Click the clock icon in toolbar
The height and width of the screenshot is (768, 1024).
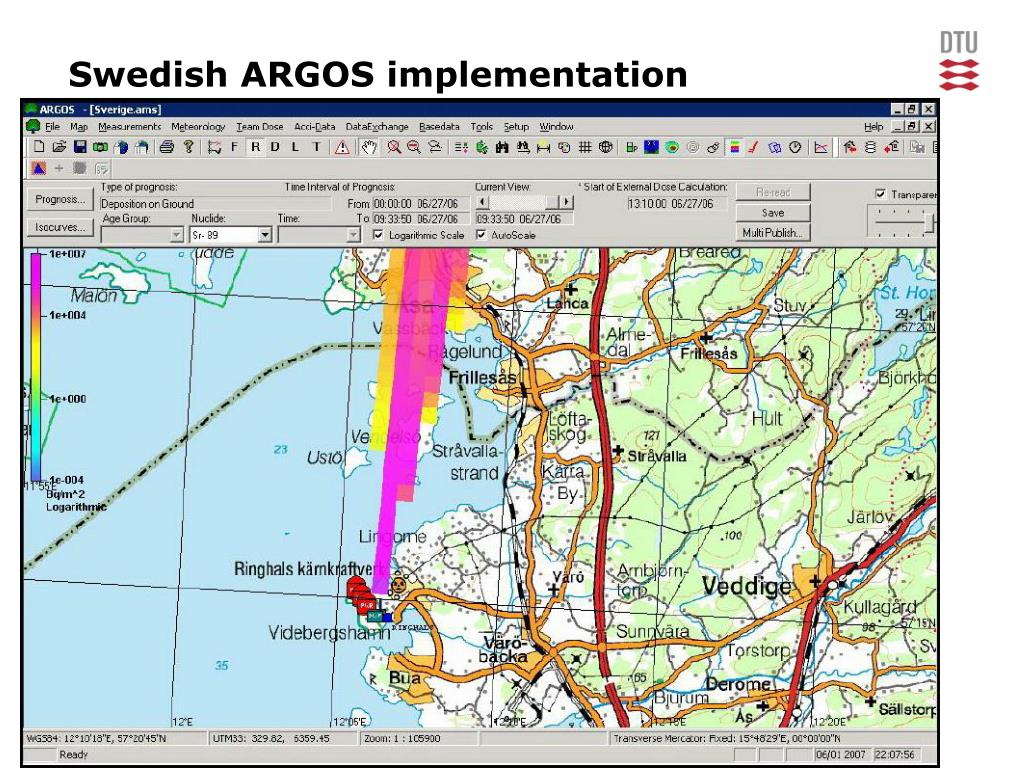coord(795,148)
